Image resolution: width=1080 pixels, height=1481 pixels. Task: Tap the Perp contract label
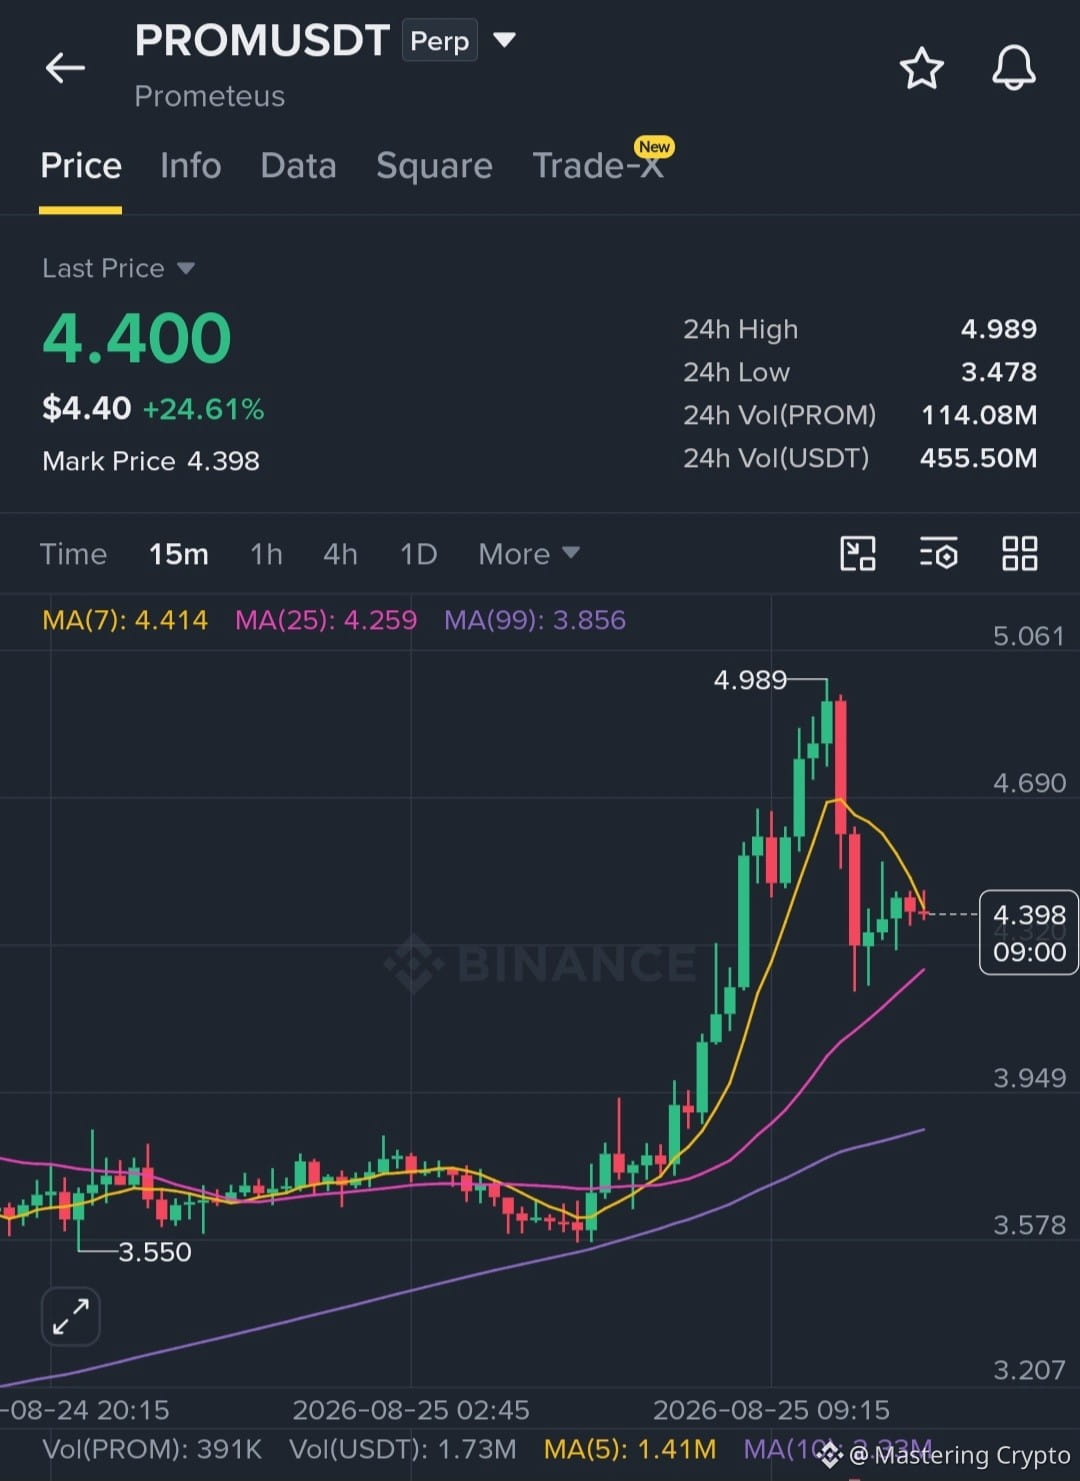click(x=439, y=41)
